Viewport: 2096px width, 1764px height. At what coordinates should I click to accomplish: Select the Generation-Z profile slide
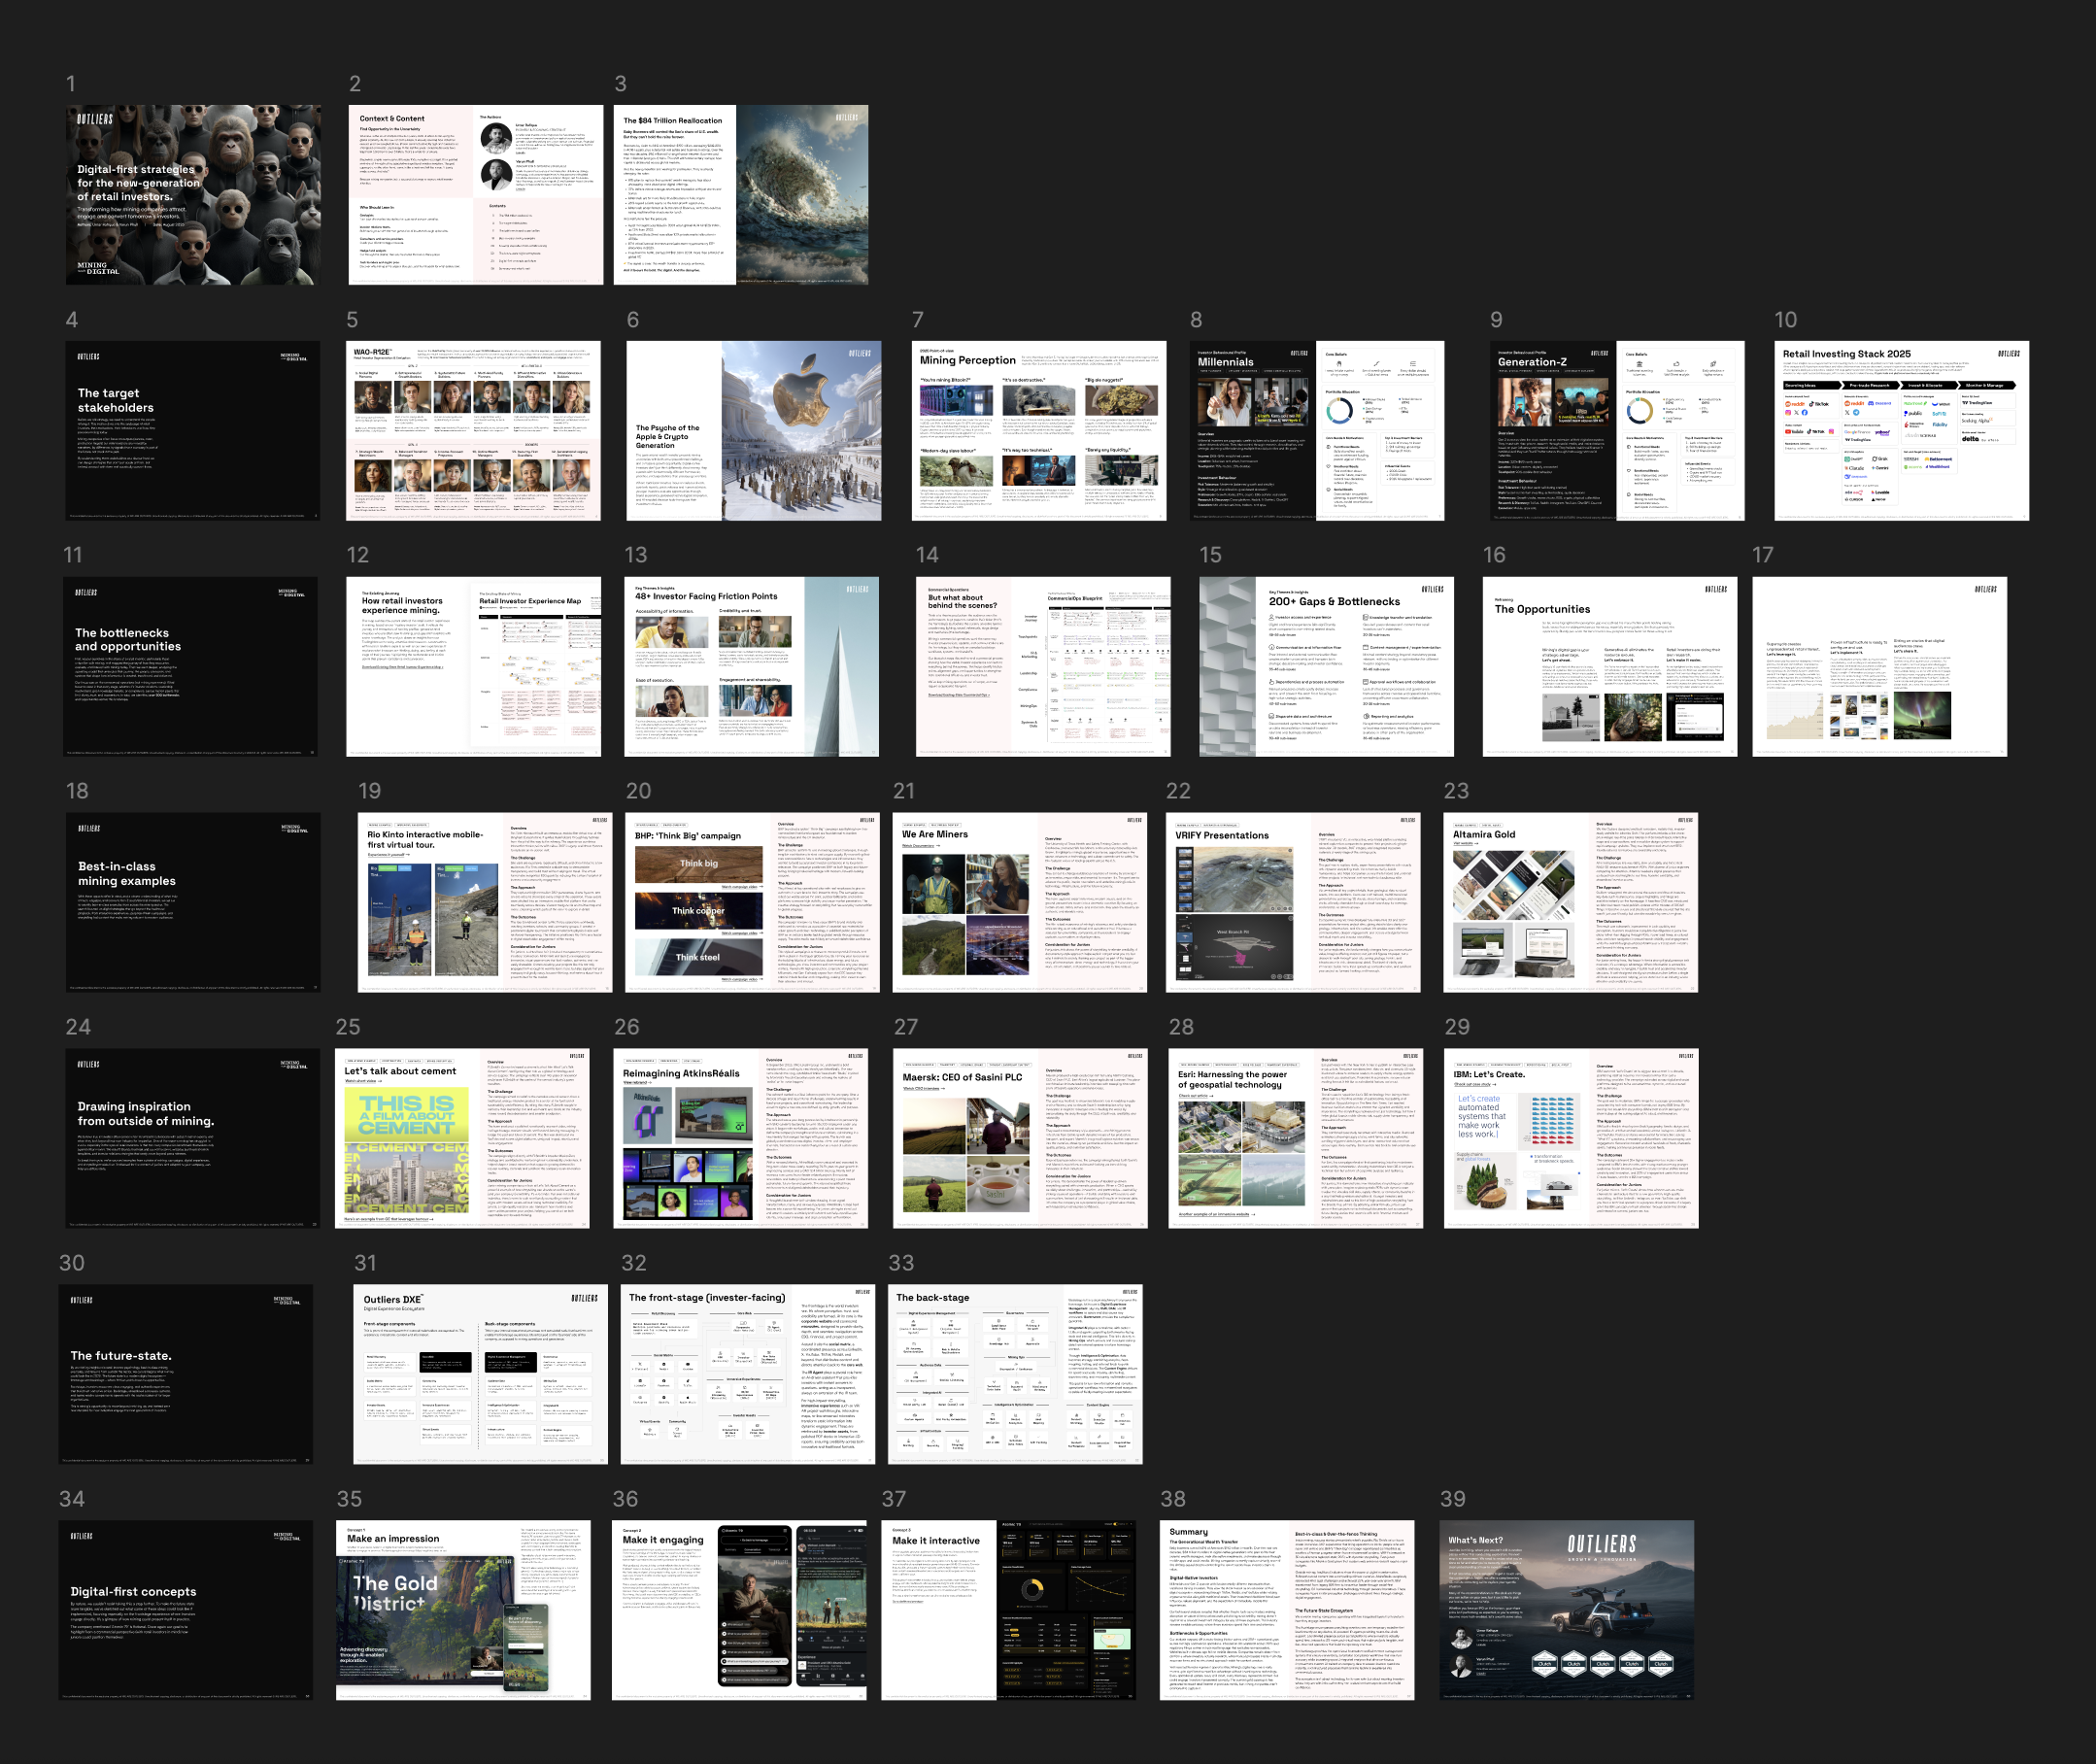pyautogui.click(x=1616, y=430)
